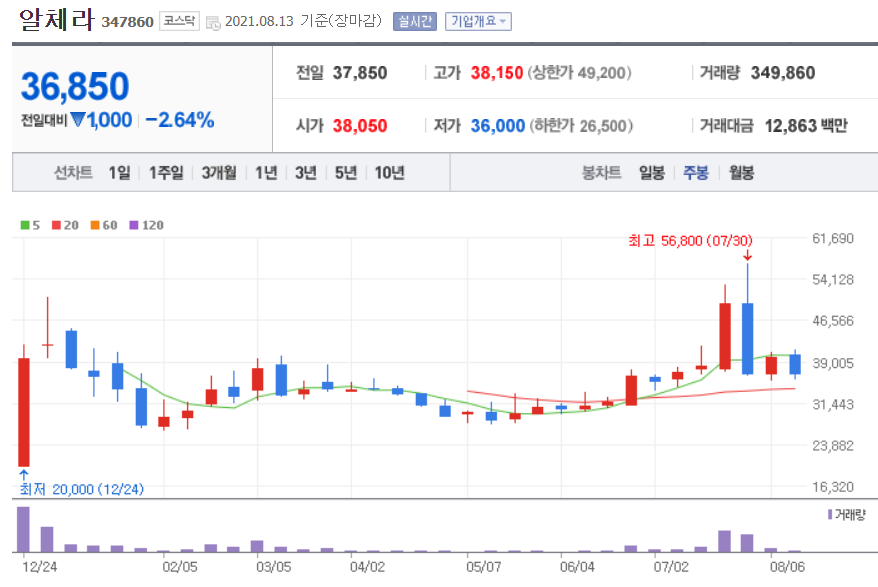Viewport: 878px width, 587px height.
Task: Click the red 20 moving average legend swatch
Action: [x=56, y=225]
